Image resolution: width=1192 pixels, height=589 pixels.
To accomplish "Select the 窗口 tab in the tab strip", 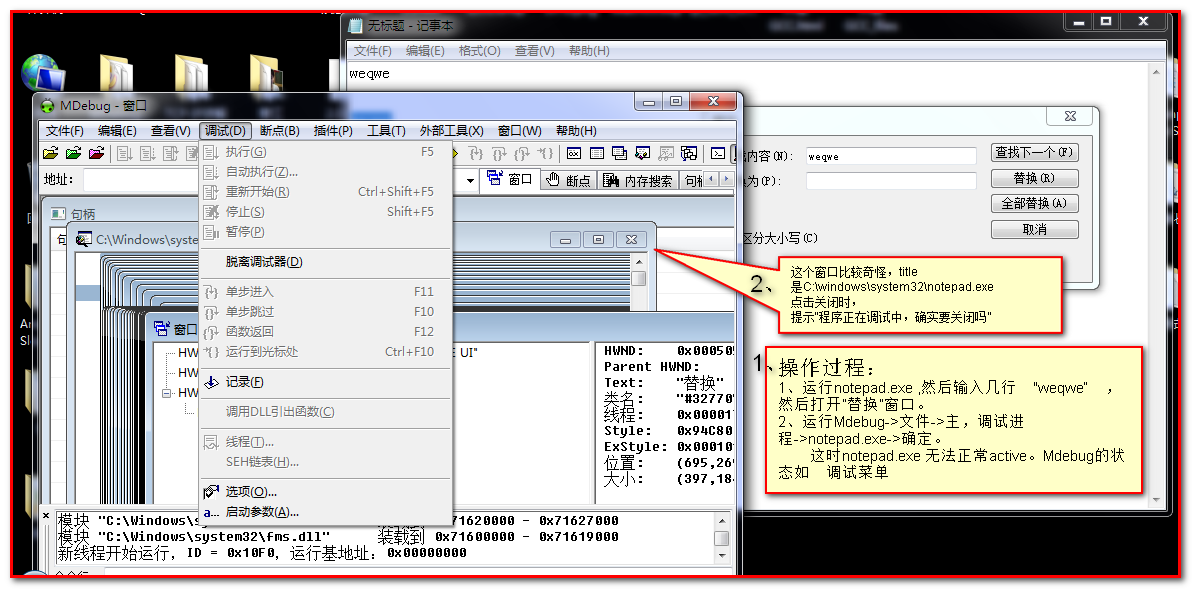I will coord(511,179).
